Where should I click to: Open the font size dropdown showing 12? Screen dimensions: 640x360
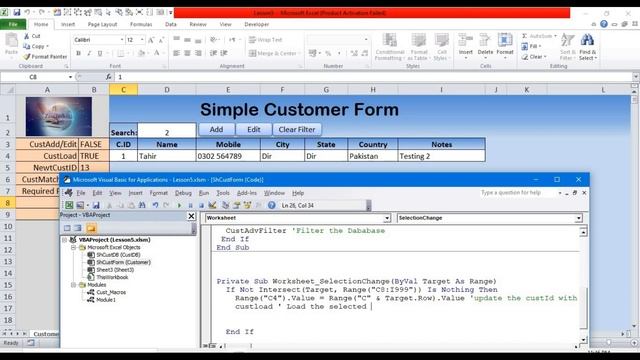pos(142,40)
